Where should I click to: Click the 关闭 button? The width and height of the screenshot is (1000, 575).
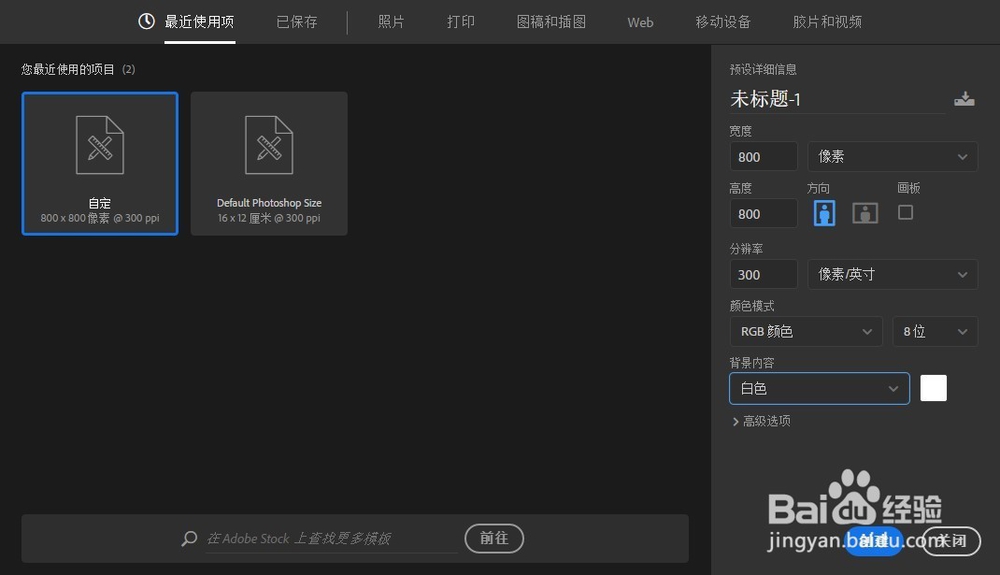point(951,541)
